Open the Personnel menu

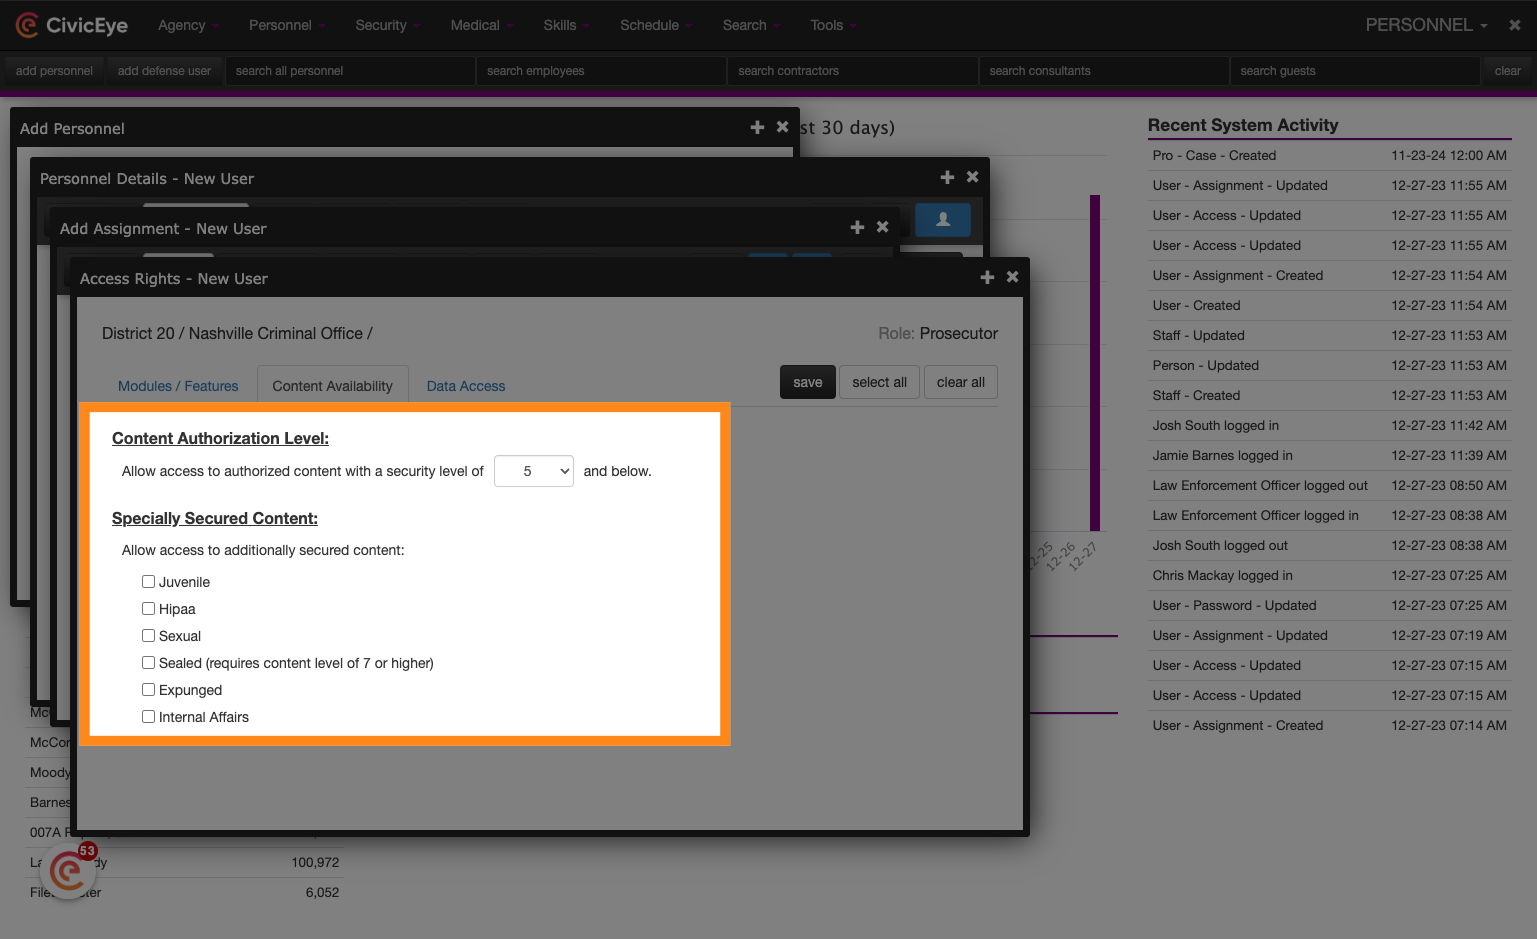point(286,25)
